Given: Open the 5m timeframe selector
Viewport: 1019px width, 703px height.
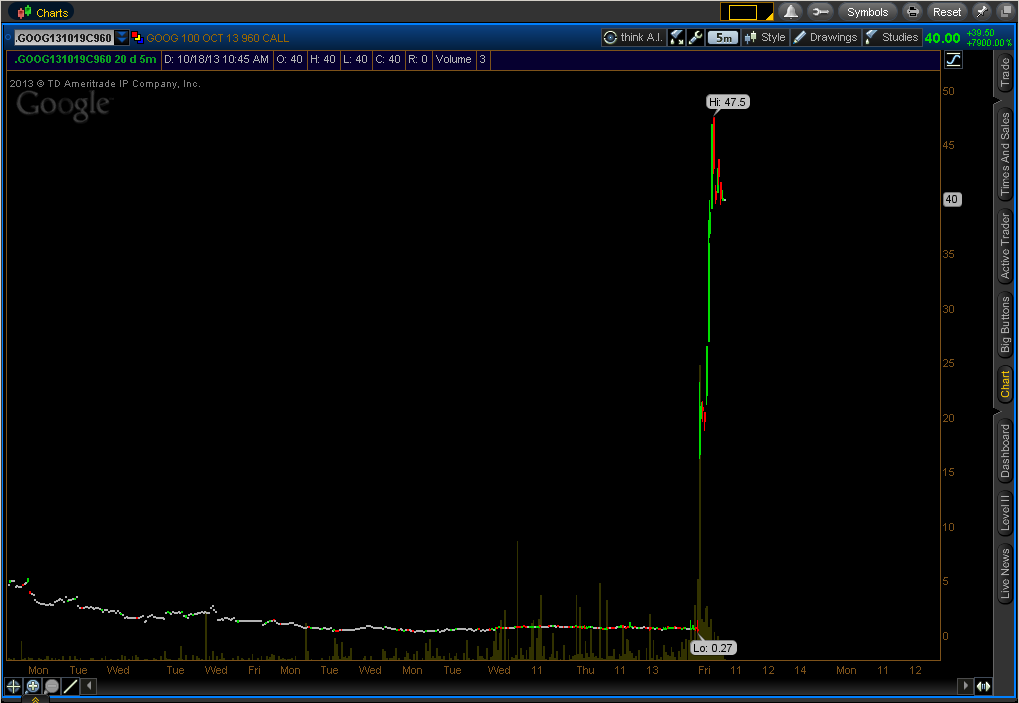Looking at the screenshot, I should tap(723, 38).
